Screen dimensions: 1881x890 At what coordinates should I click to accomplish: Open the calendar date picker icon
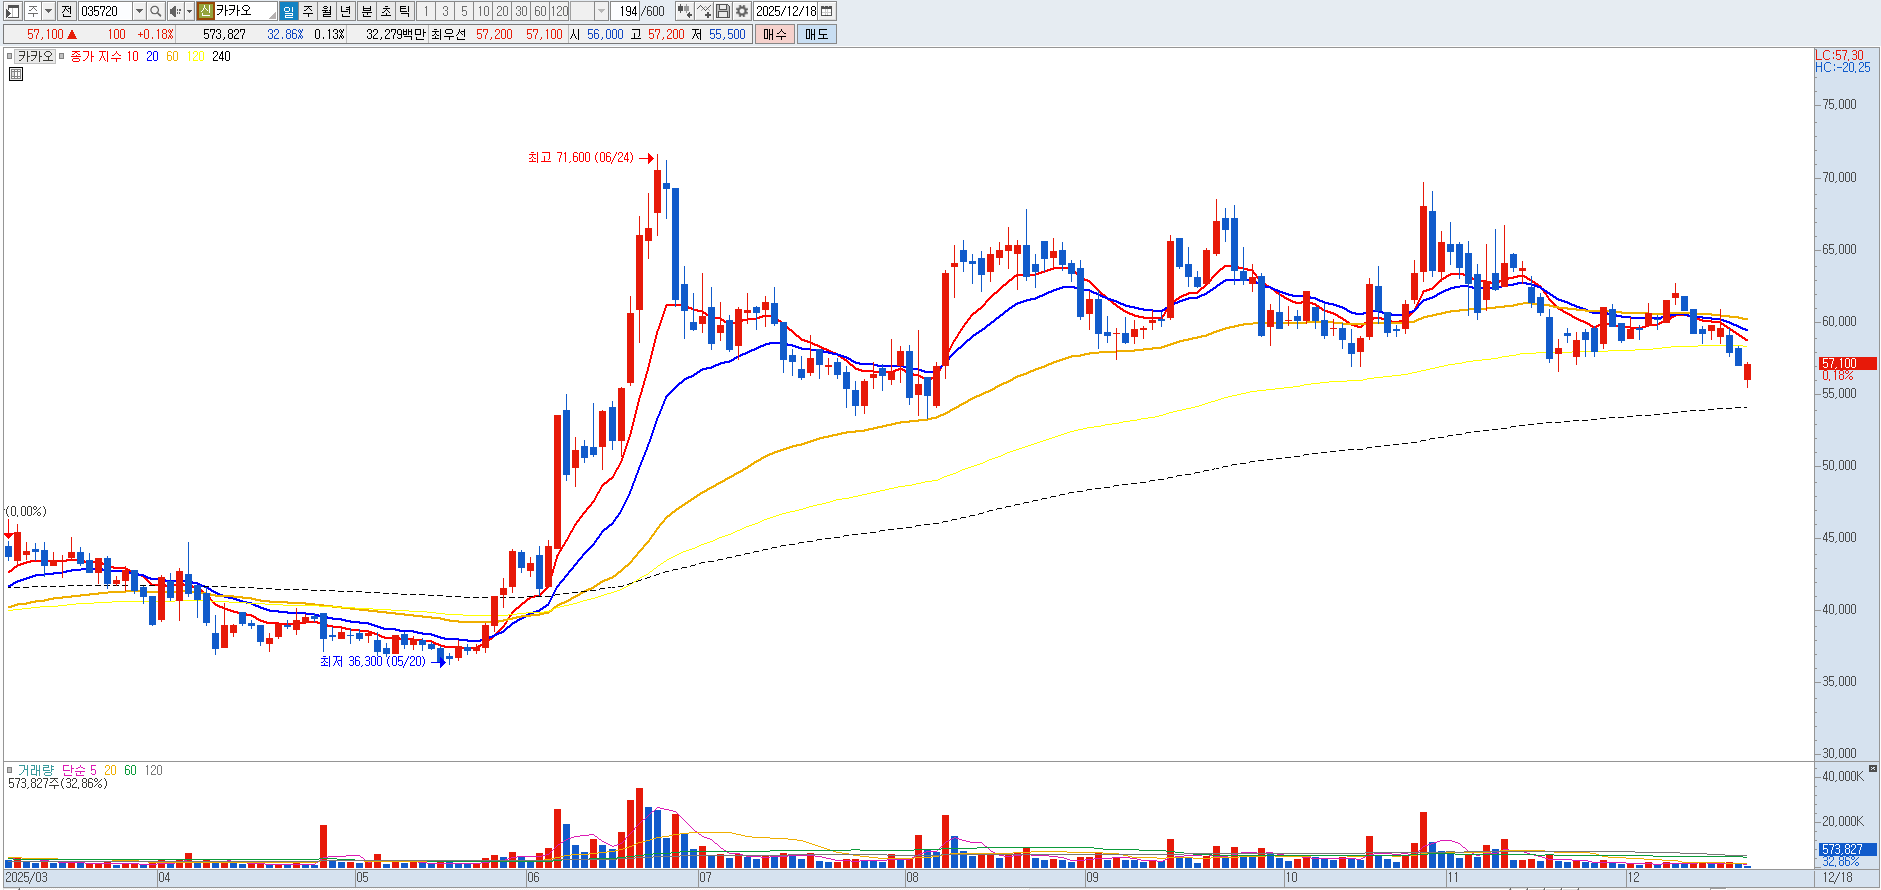[826, 11]
